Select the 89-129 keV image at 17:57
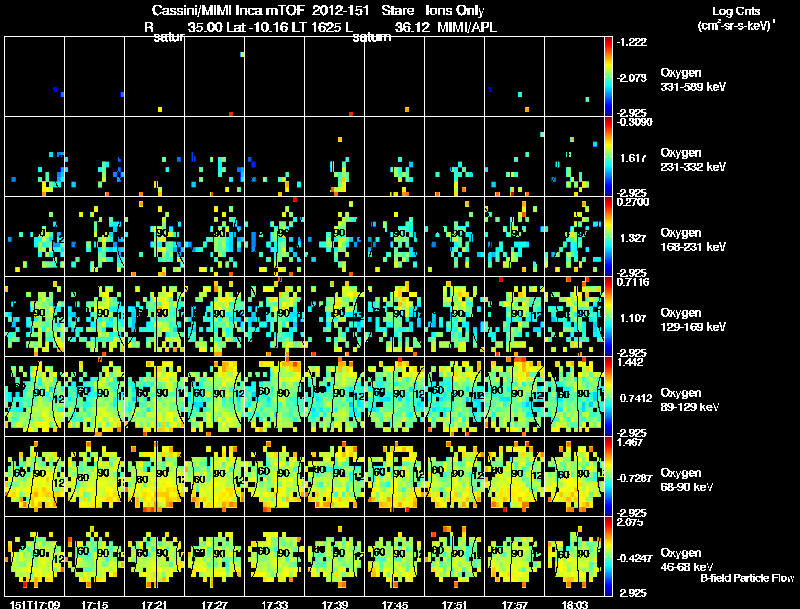Screen dimensions: 800x609 coord(514,396)
